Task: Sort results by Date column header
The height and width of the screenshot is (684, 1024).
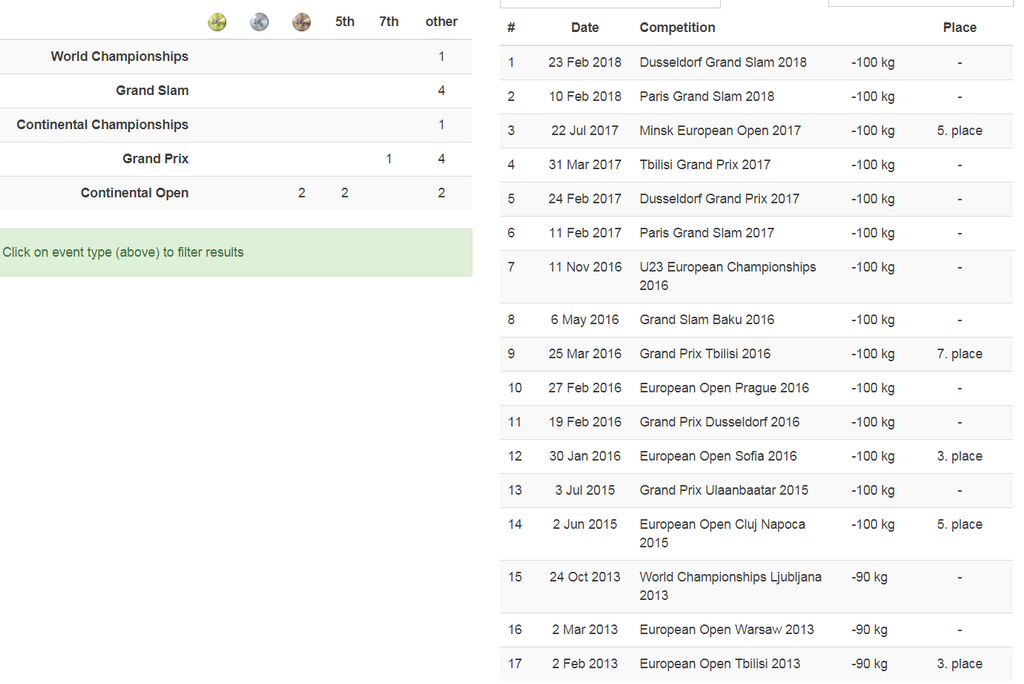Action: click(585, 28)
